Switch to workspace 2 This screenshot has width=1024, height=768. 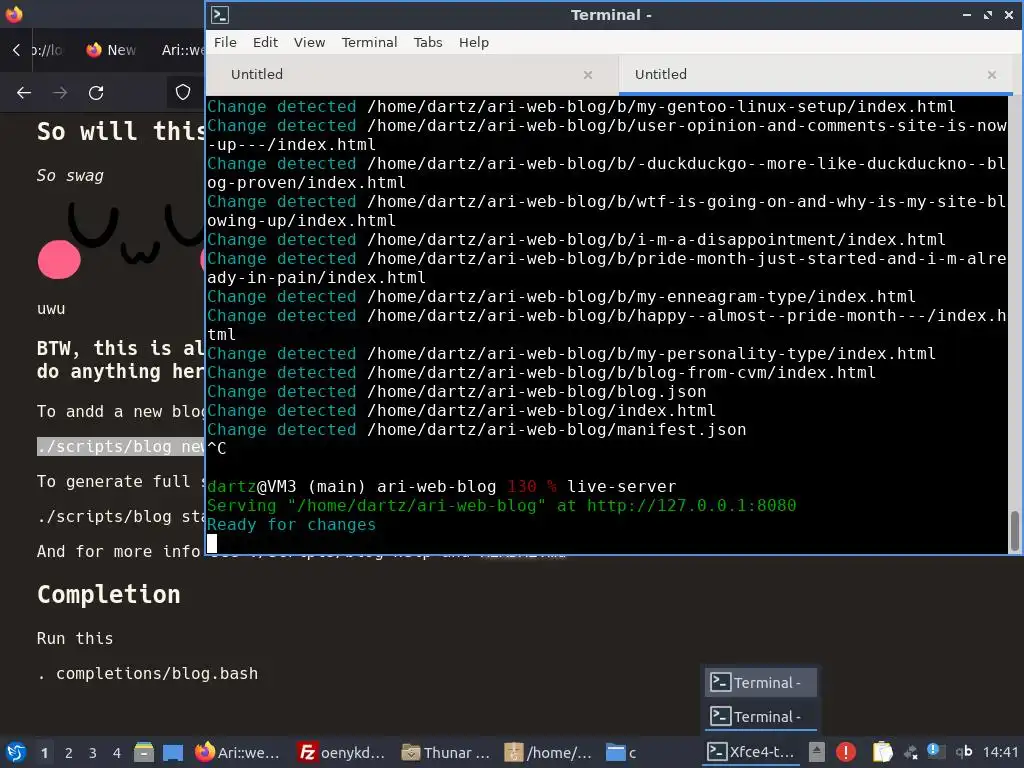(69, 753)
